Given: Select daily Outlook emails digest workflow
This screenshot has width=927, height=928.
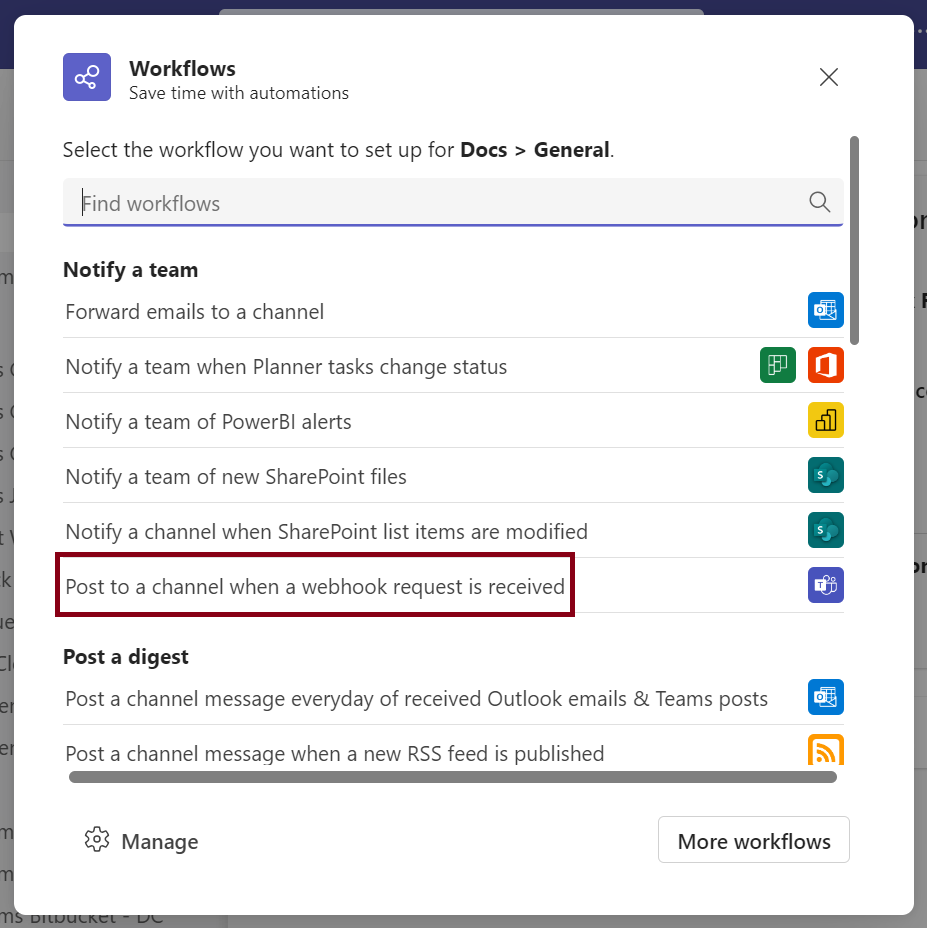Looking at the screenshot, I should click(x=453, y=698).
